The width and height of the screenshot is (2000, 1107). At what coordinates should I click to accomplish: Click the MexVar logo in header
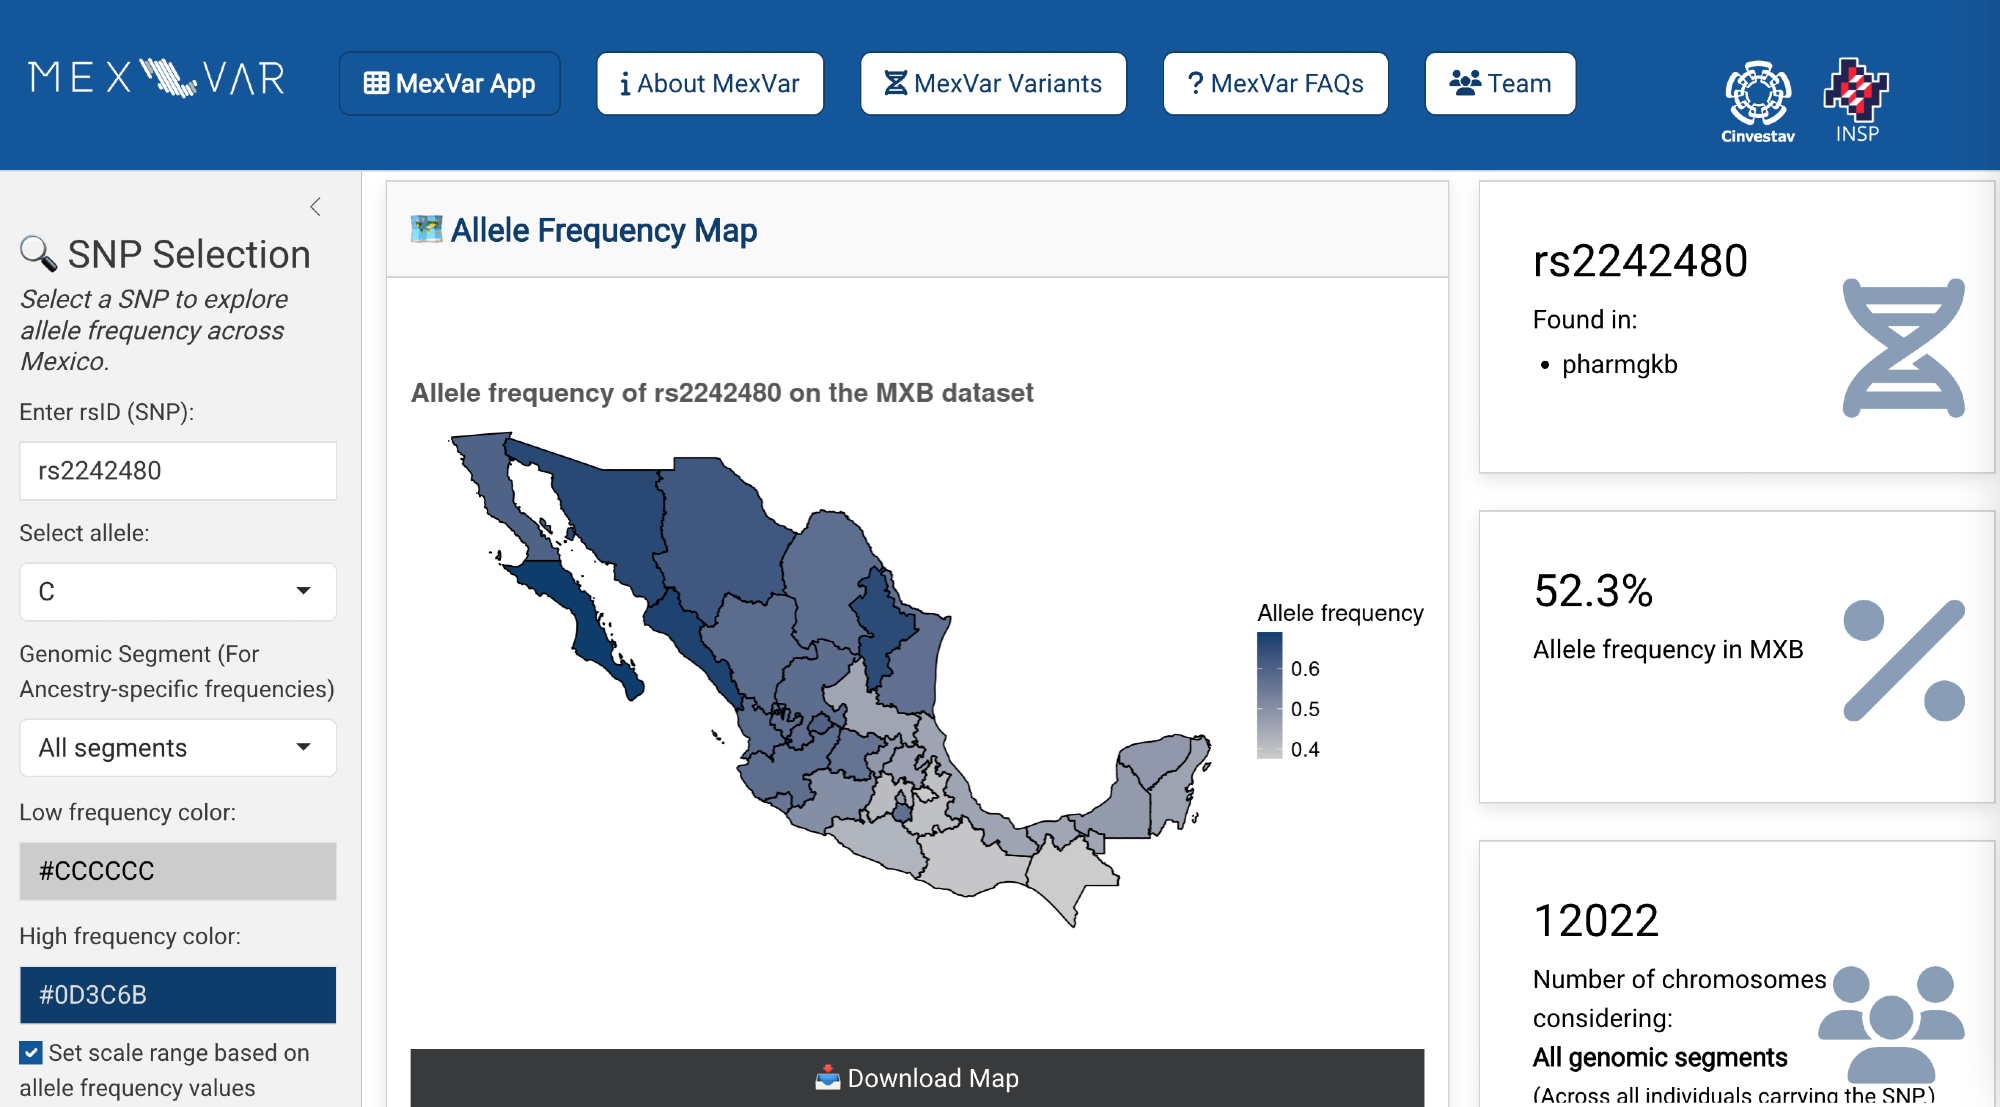coord(157,78)
